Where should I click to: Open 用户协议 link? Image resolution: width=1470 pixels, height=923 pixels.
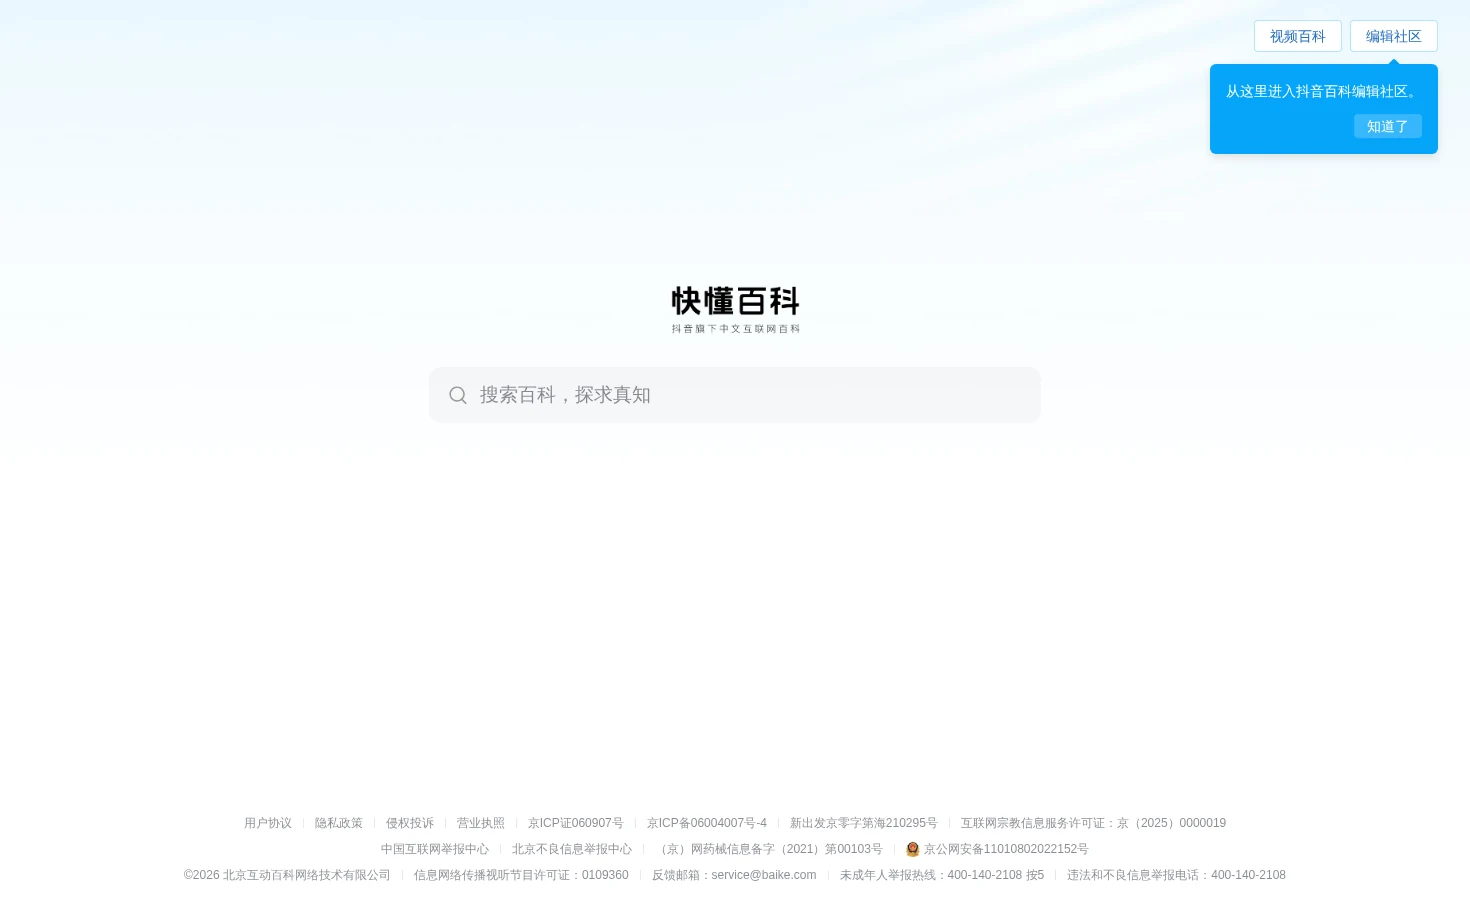tap(268, 823)
